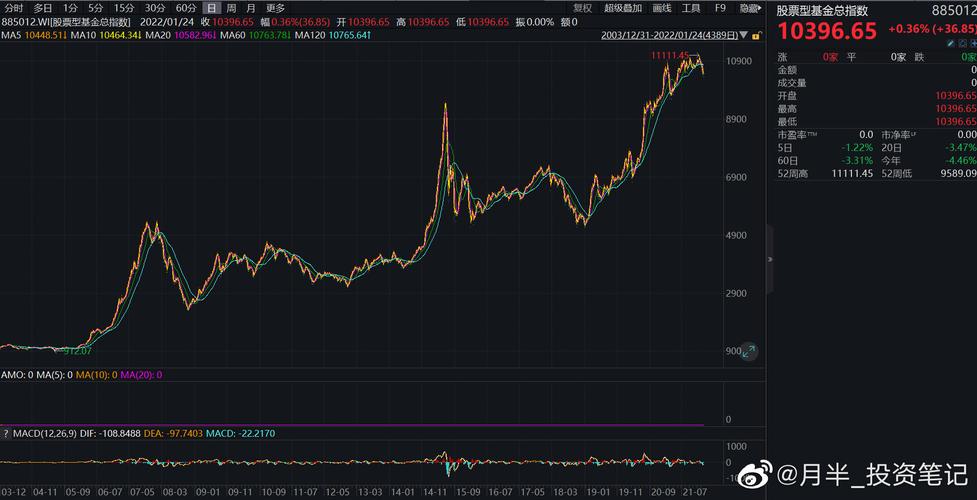Expand the 更多 period options
977x500 pixels.
(275, 8)
